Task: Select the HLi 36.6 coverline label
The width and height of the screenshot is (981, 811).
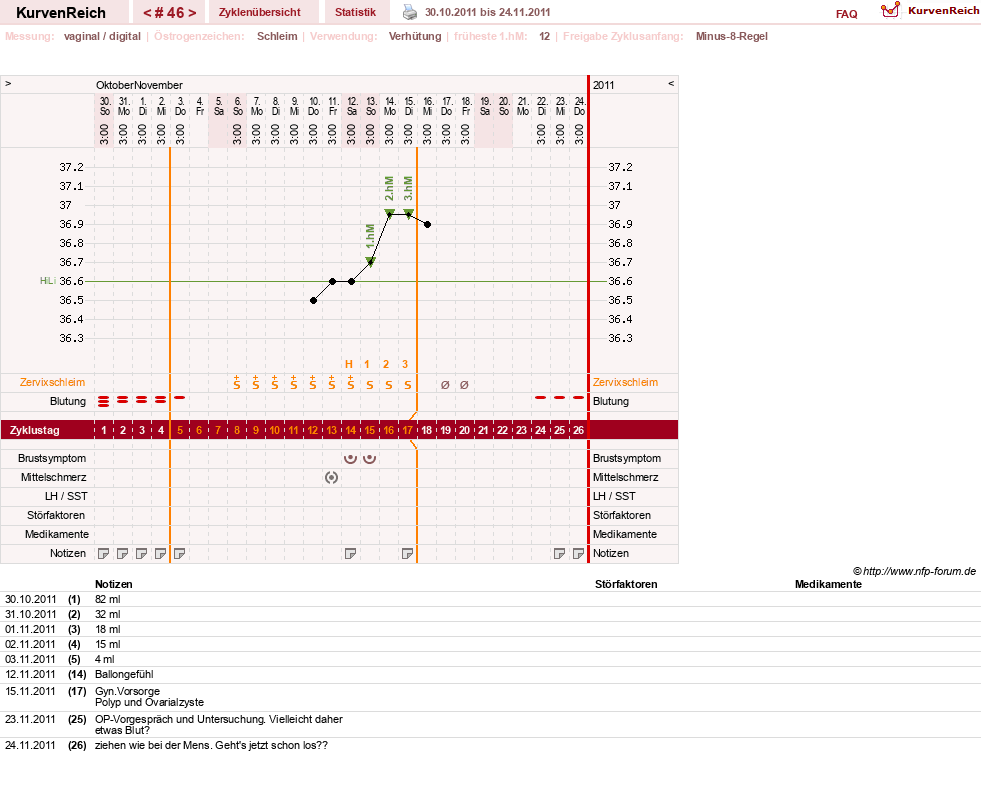Action: [x=61, y=282]
